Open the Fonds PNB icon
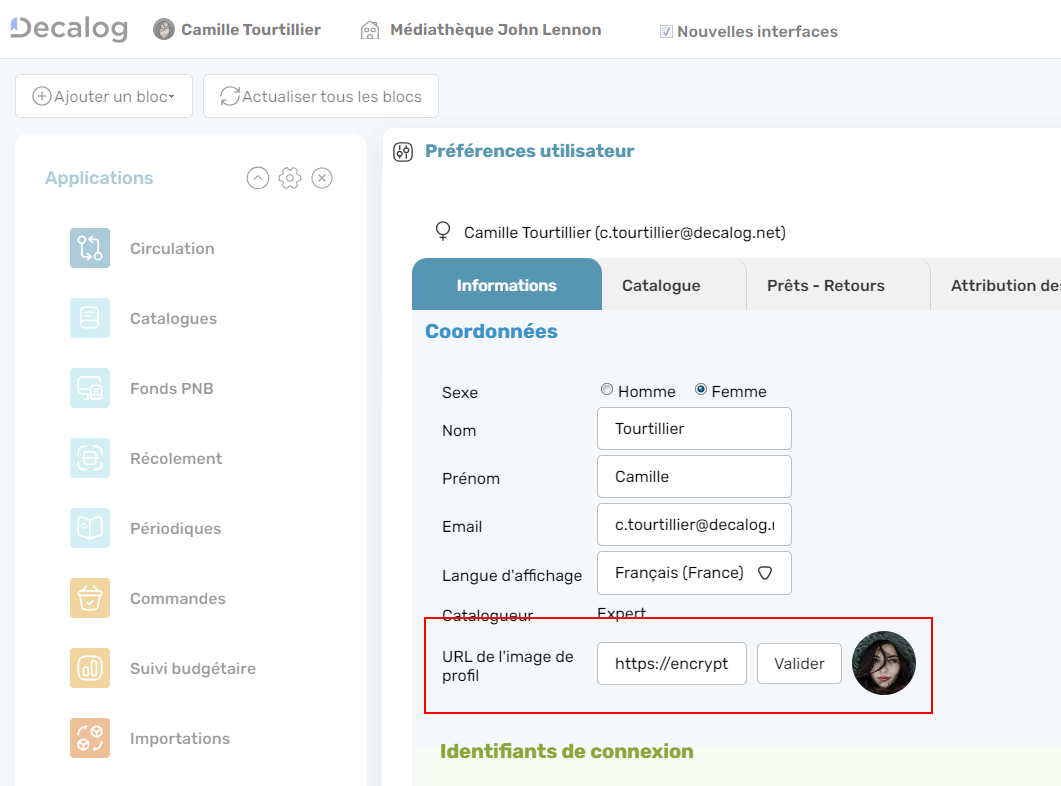 (x=88, y=388)
